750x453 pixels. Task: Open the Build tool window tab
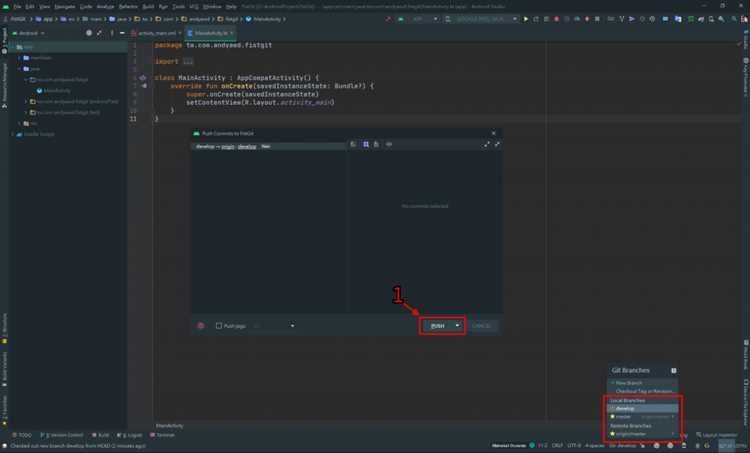click(x=100, y=435)
